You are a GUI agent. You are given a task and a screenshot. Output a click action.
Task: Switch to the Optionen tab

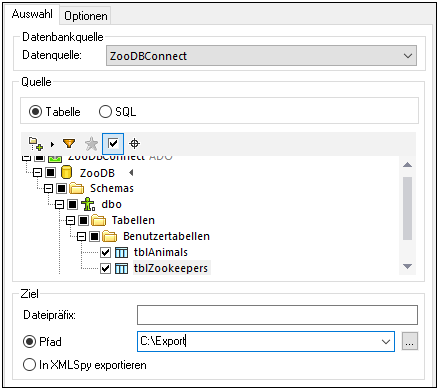pos(86,16)
